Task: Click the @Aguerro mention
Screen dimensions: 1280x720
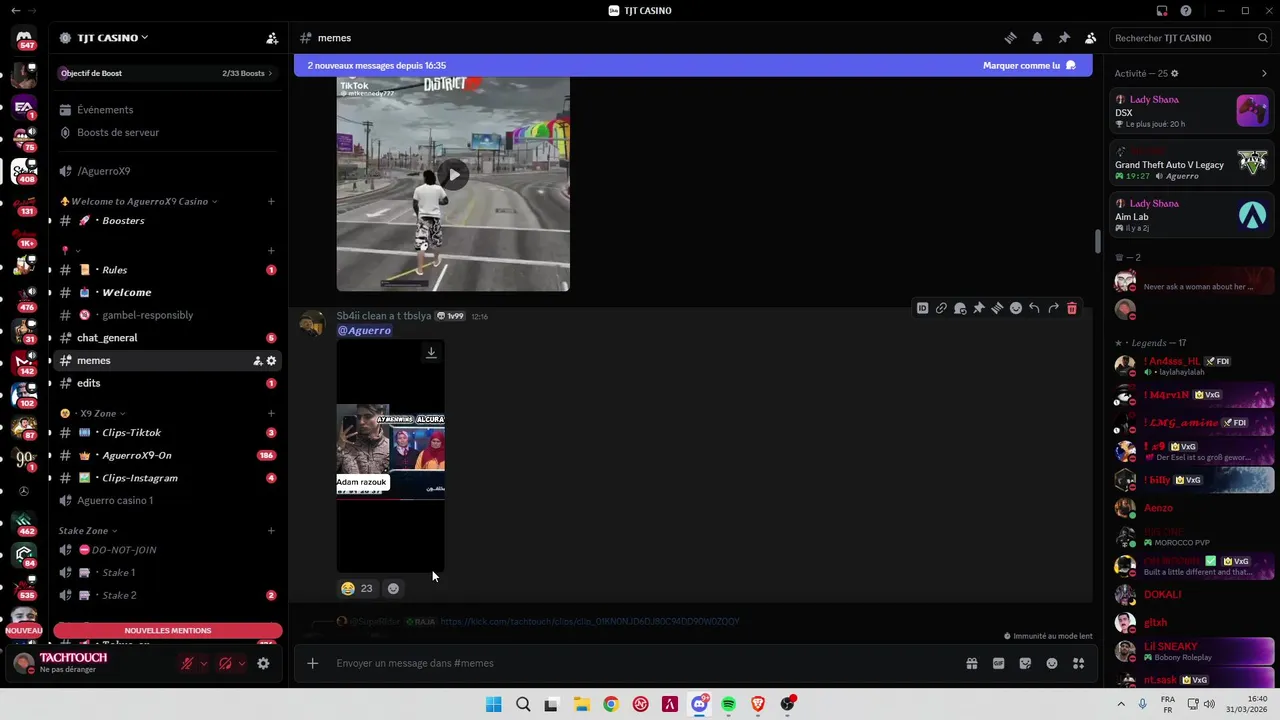Action: [364, 330]
